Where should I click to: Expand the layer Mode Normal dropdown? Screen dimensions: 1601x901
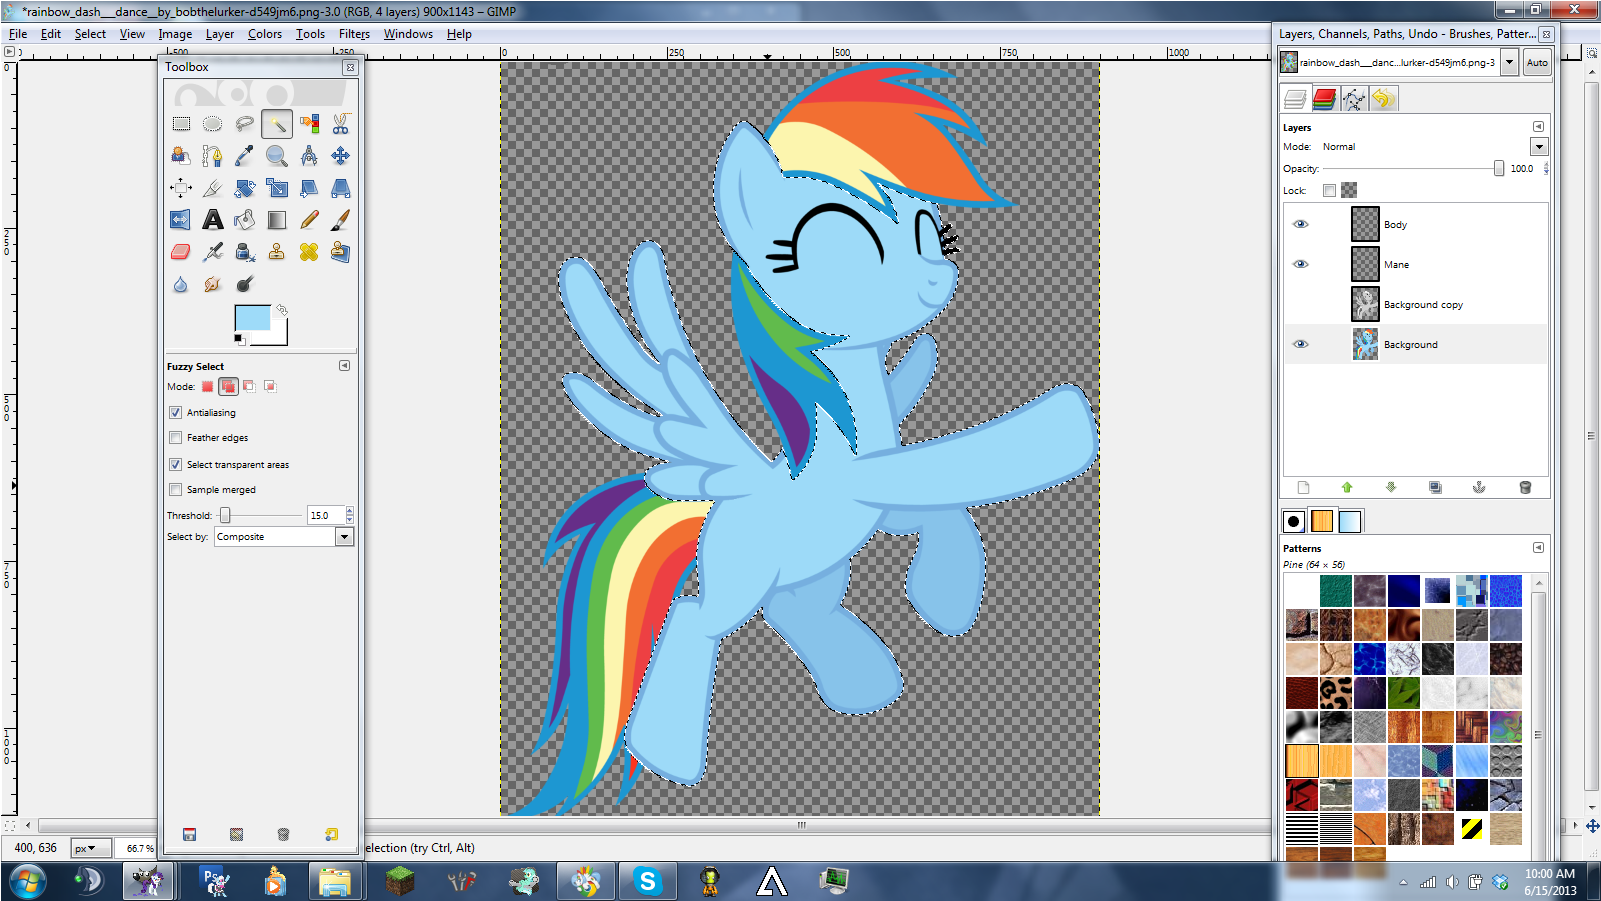1539,147
